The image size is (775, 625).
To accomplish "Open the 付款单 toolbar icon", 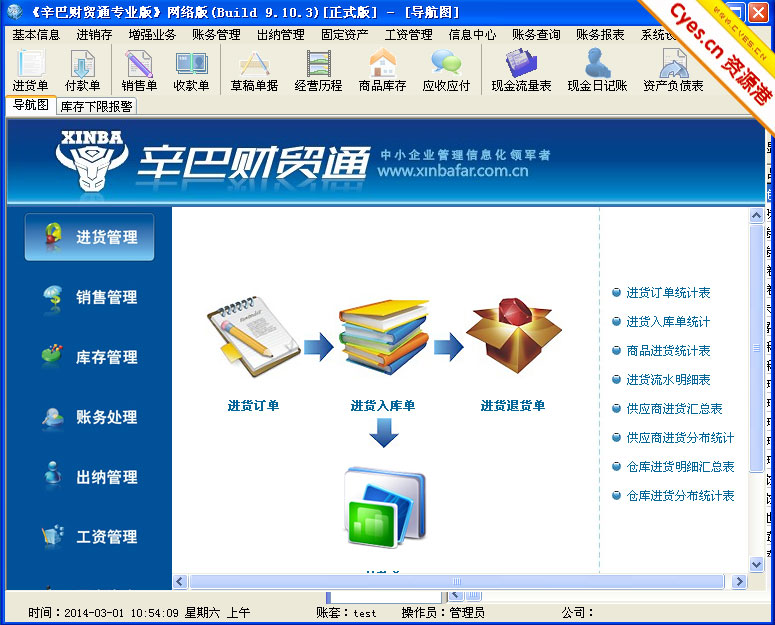I will (x=83, y=70).
